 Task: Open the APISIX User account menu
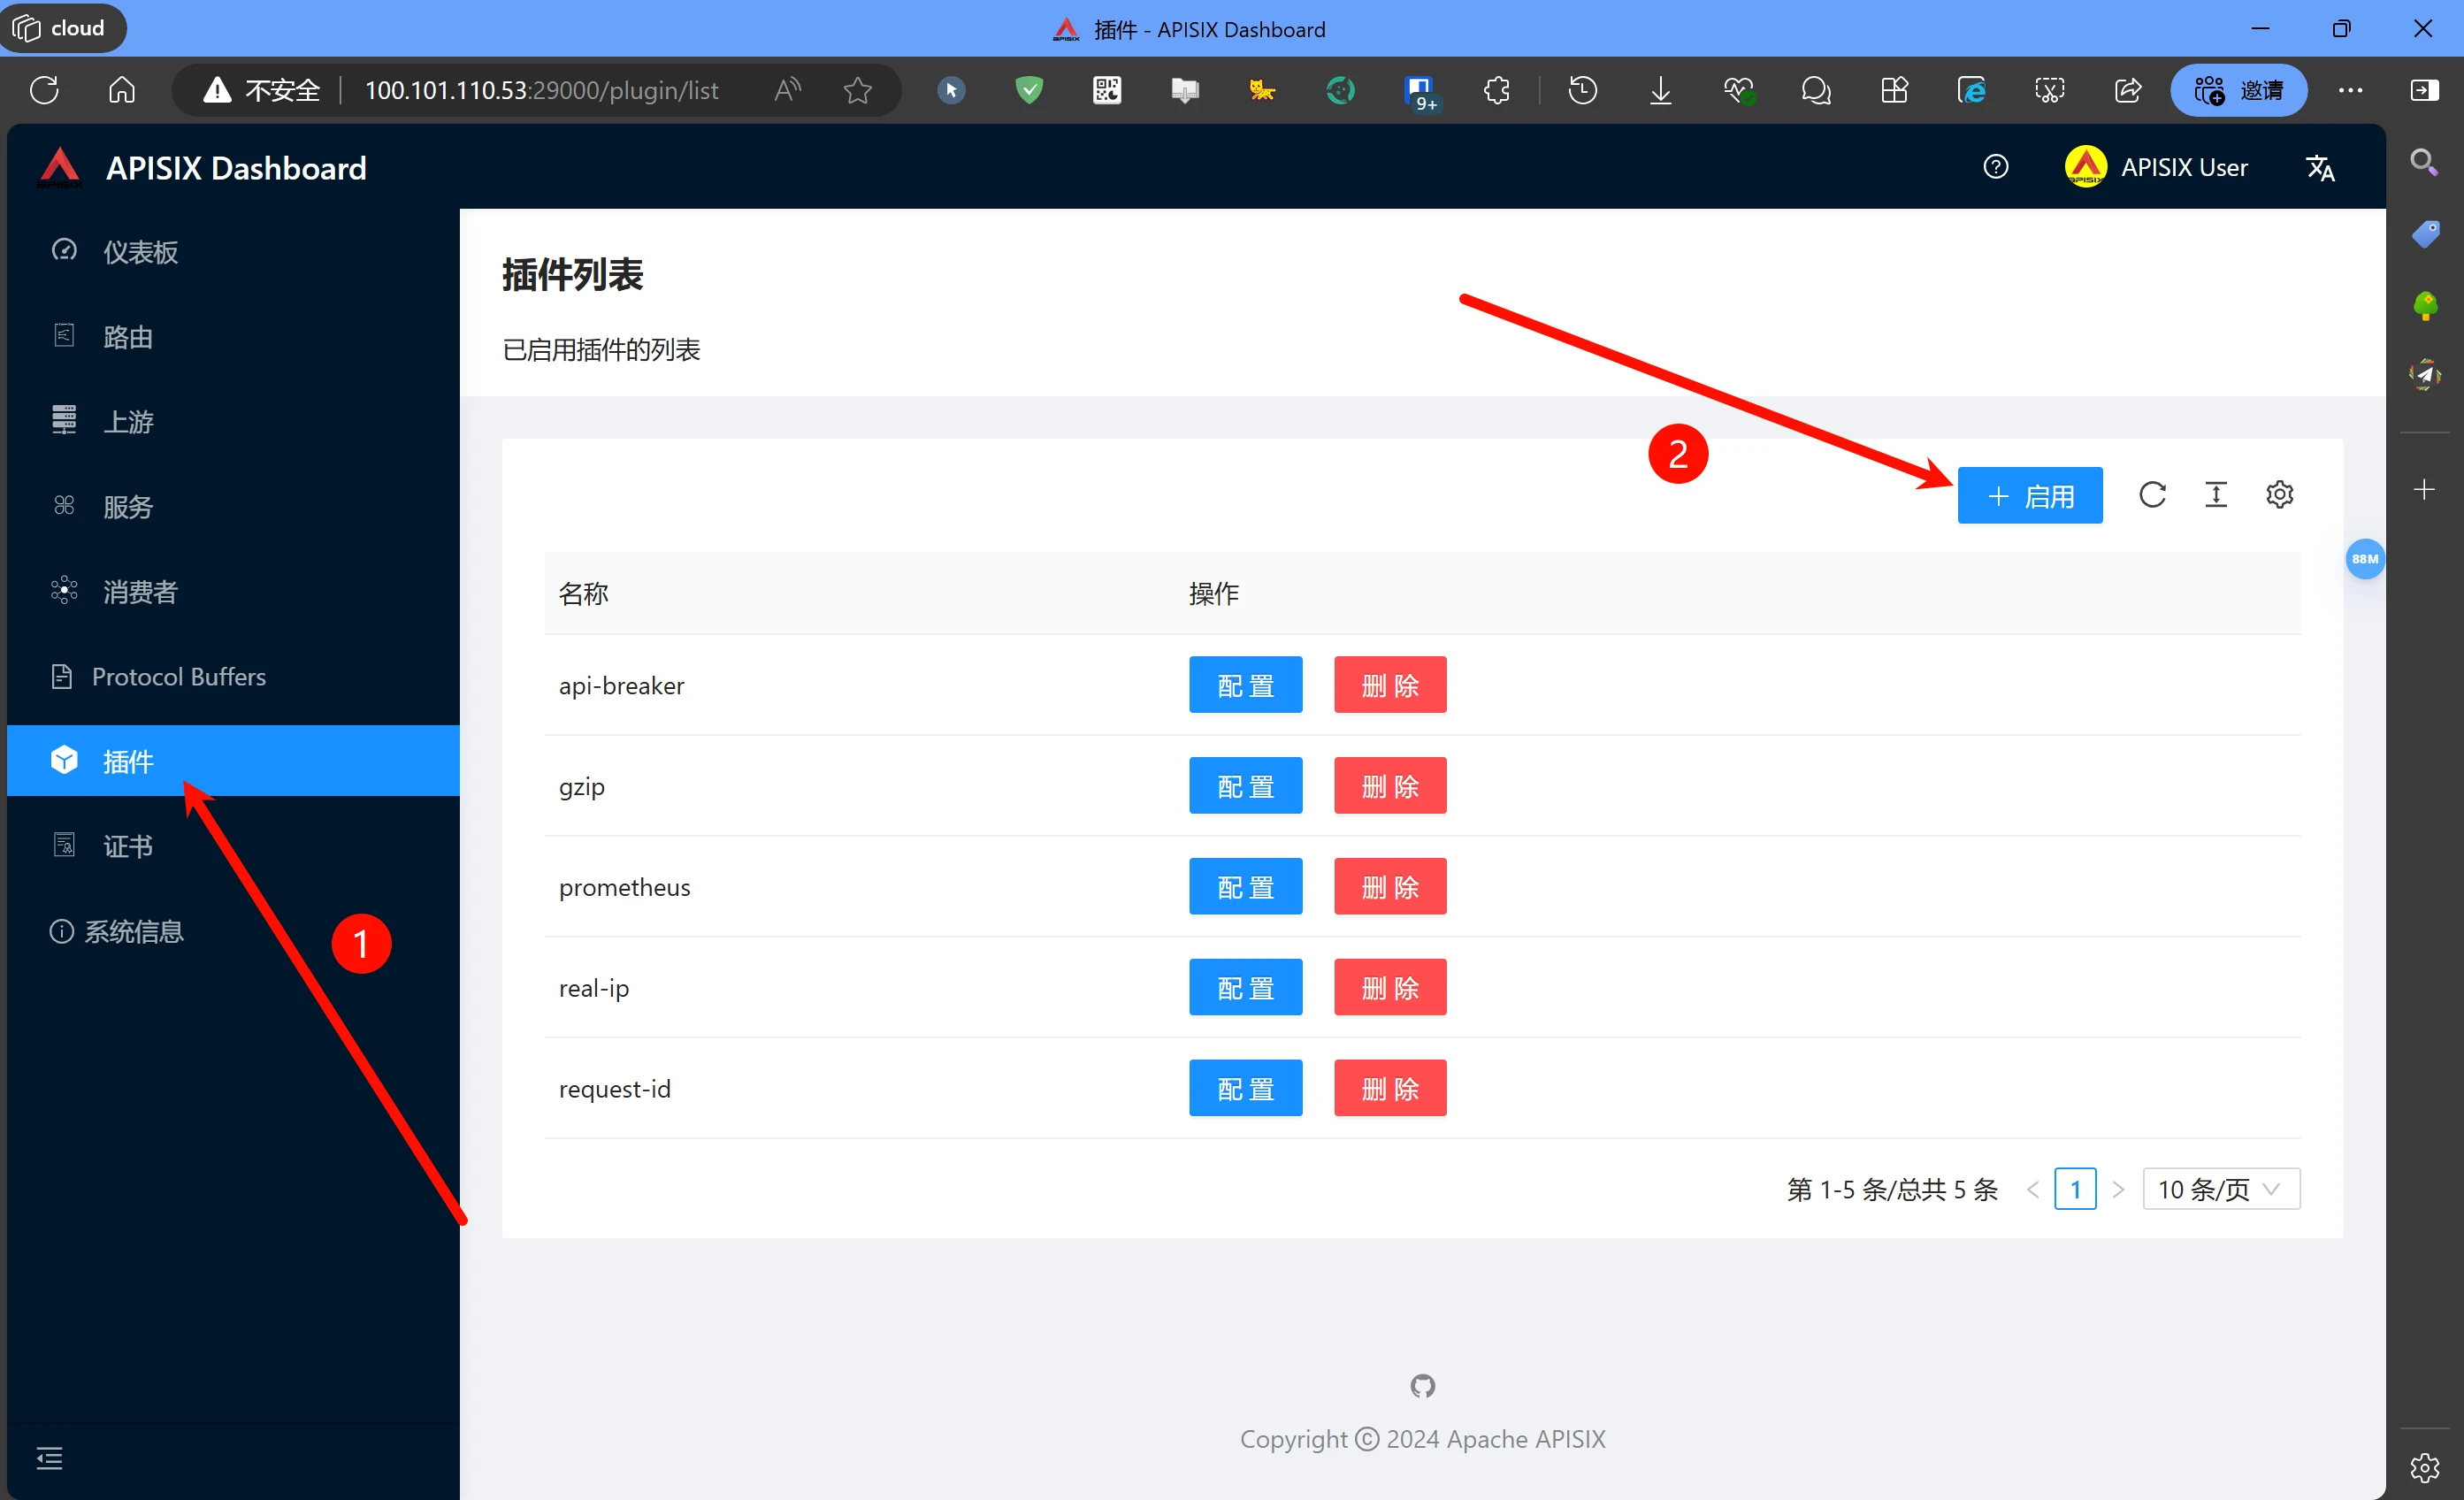coord(2157,167)
